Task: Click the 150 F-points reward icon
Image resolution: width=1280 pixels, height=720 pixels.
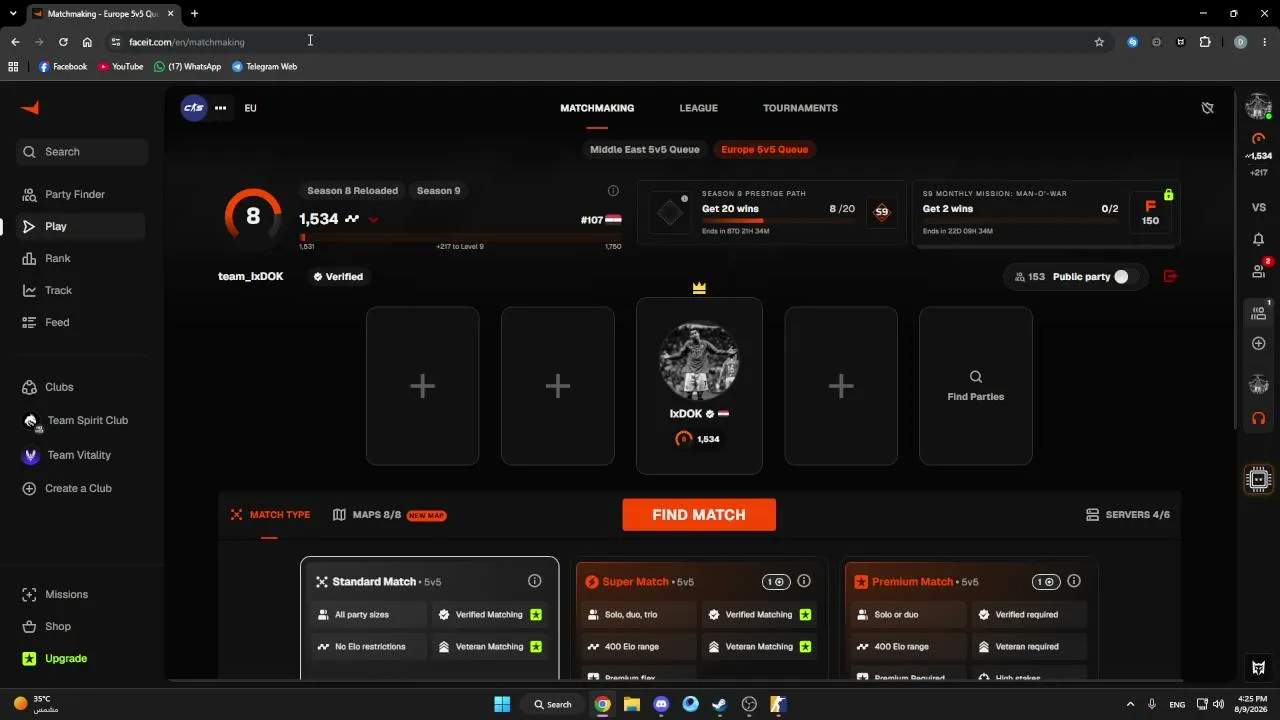Action: pos(1150,213)
